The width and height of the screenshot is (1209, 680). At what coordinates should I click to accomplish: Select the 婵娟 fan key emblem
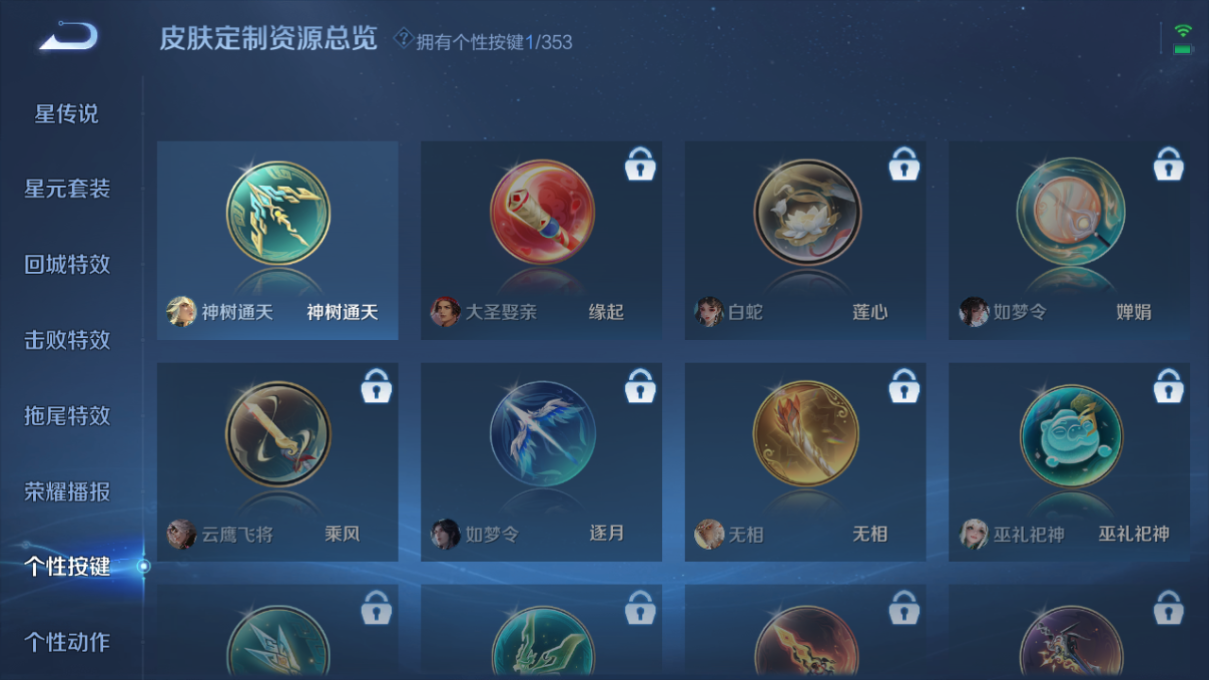tap(1070, 213)
